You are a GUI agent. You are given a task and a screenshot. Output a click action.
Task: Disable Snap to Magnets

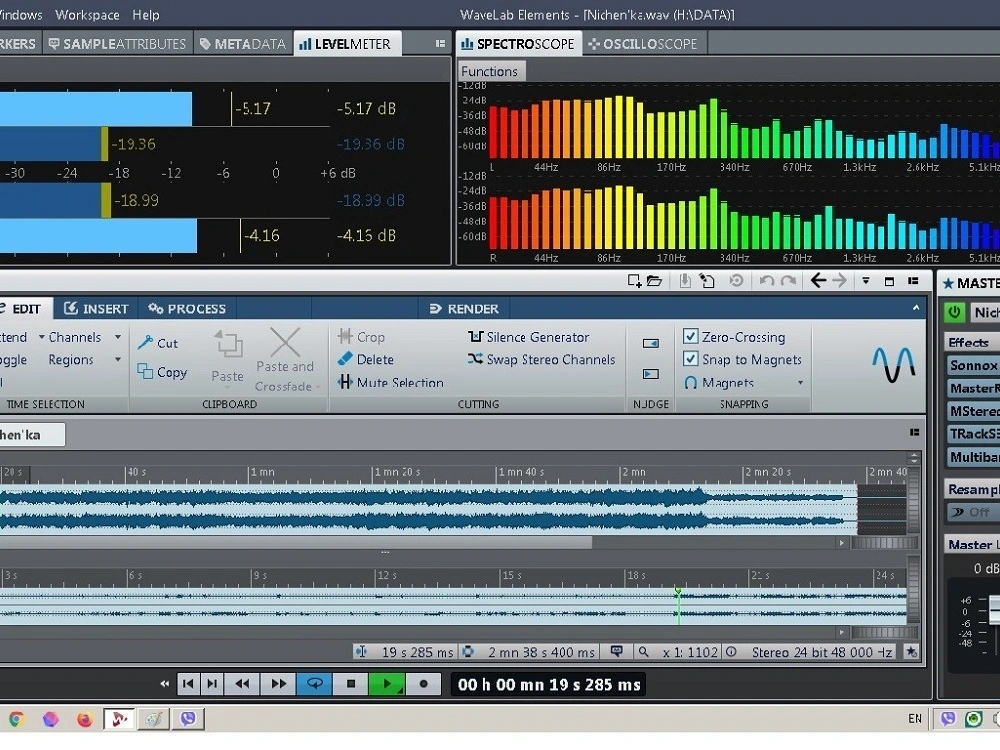point(690,359)
